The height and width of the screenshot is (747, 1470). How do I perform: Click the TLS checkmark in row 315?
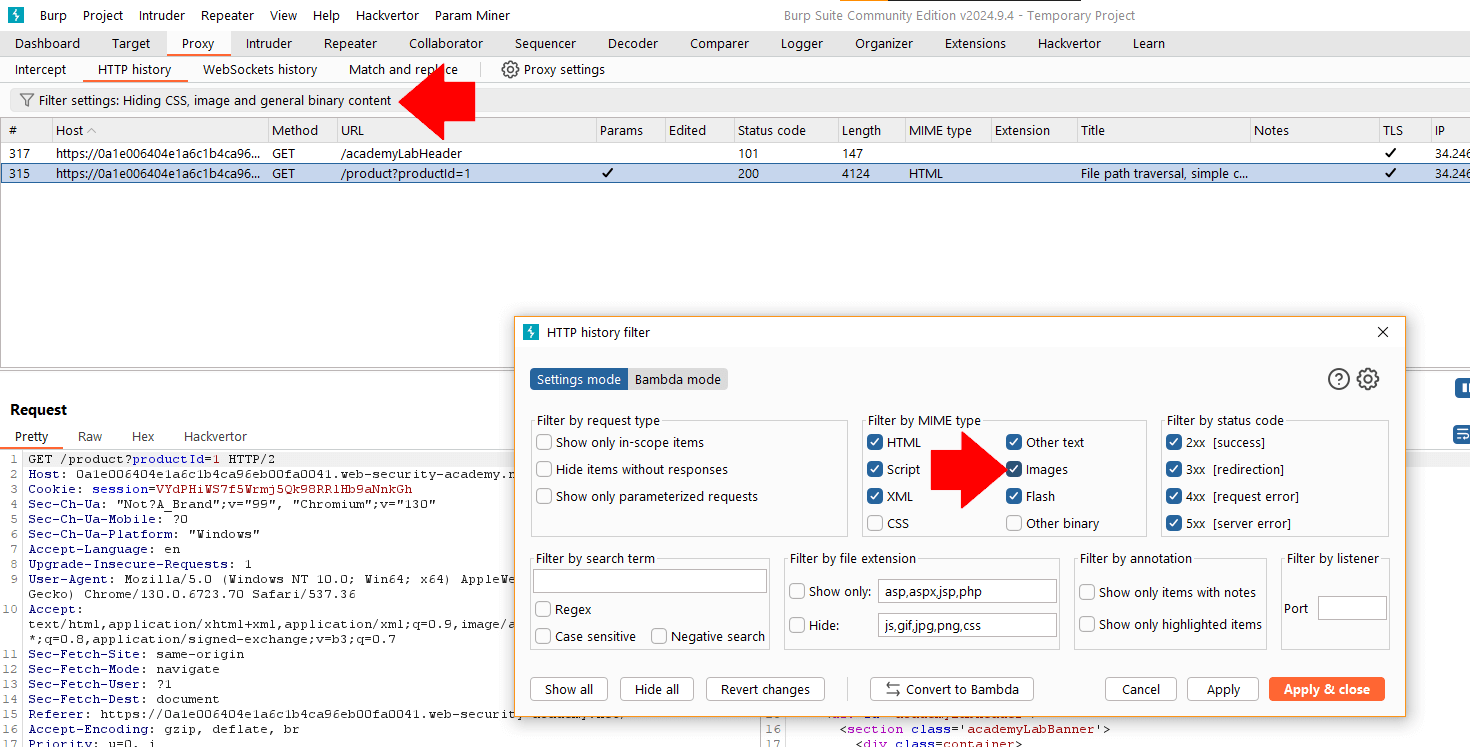(x=1390, y=173)
